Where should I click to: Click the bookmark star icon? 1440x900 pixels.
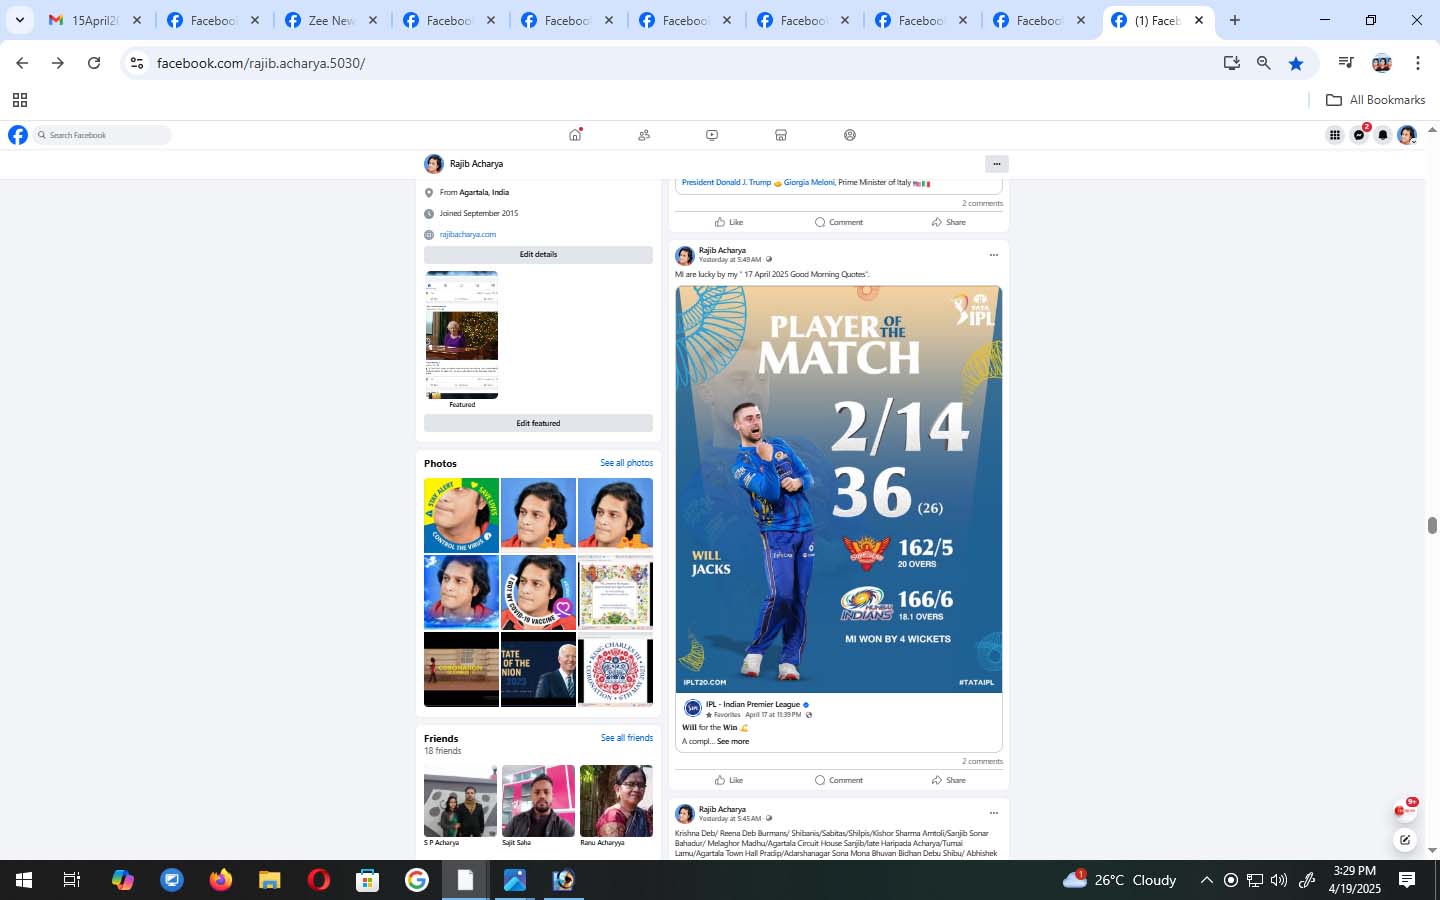pos(1296,63)
